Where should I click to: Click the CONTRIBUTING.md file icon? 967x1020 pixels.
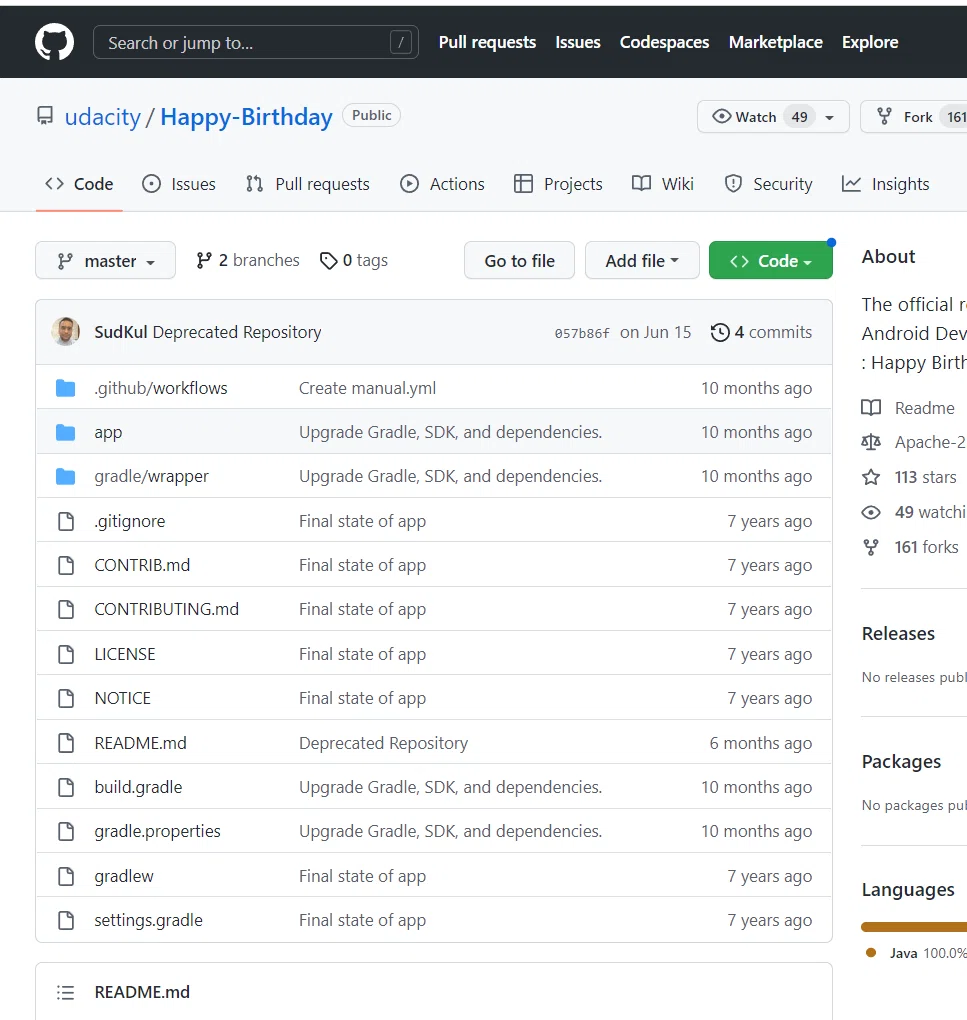coord(66,610)
